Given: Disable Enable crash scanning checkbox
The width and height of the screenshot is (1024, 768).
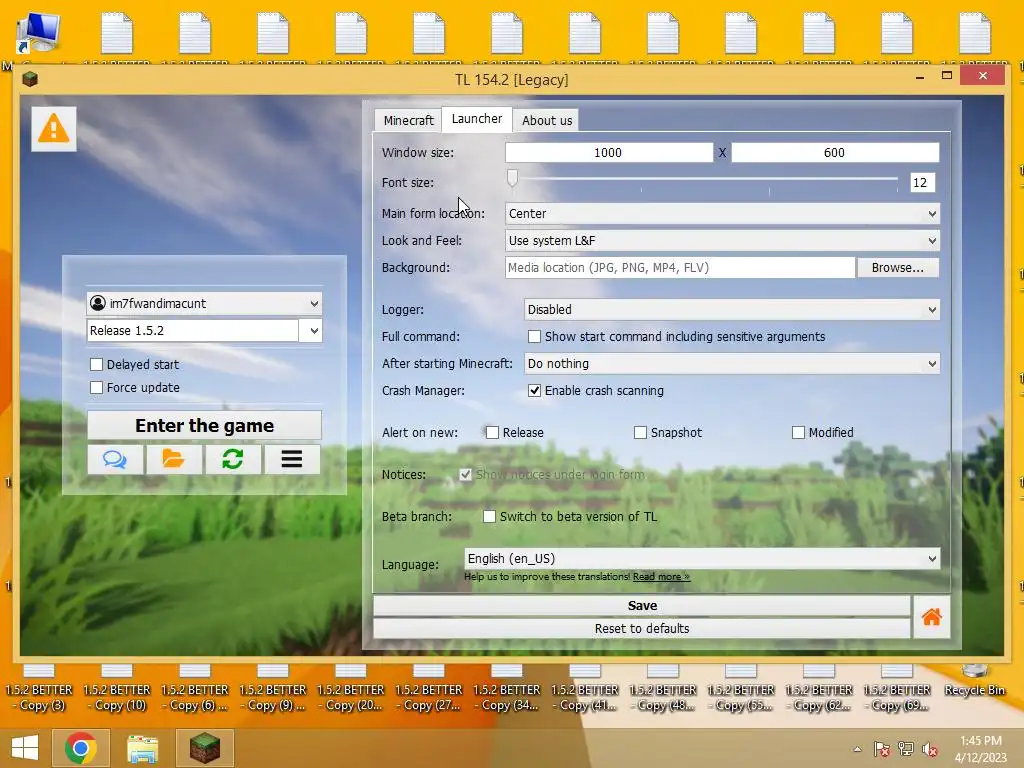Looking at the screenshot, I should tap(534, 391).
